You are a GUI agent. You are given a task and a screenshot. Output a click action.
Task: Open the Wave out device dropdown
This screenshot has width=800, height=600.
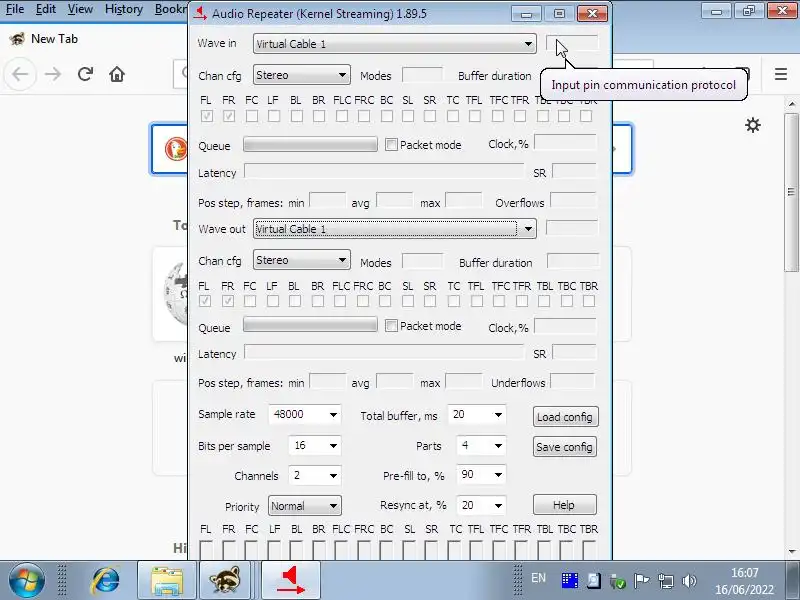tap(394, 229)
